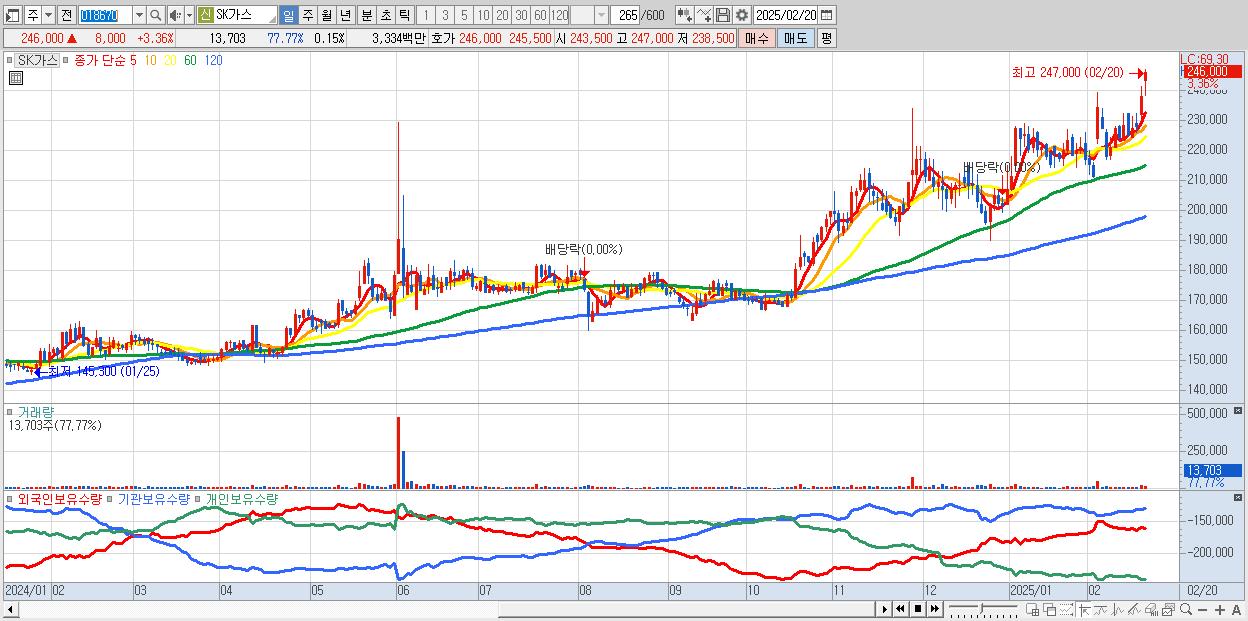
Task: Open the 주 market type dropdown arrow
Action: click(x=49, y=15)
